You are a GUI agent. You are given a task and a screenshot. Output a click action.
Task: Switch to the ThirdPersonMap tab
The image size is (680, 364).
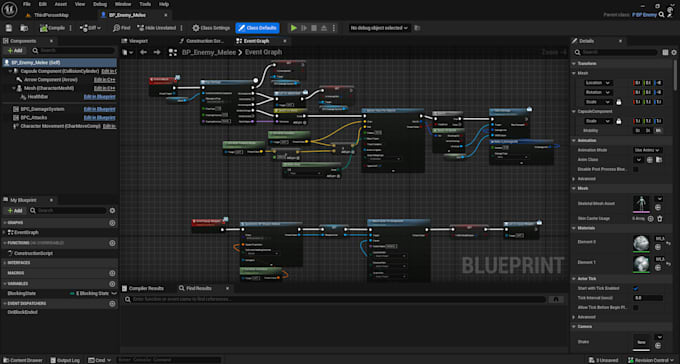click(51, 15)
